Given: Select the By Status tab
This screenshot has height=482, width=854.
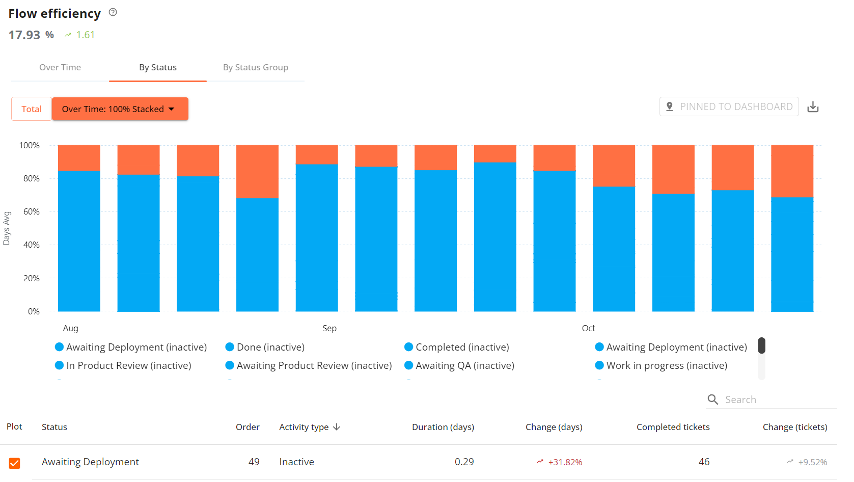Looking at the screenshot, I should click(x=157, y=68).
